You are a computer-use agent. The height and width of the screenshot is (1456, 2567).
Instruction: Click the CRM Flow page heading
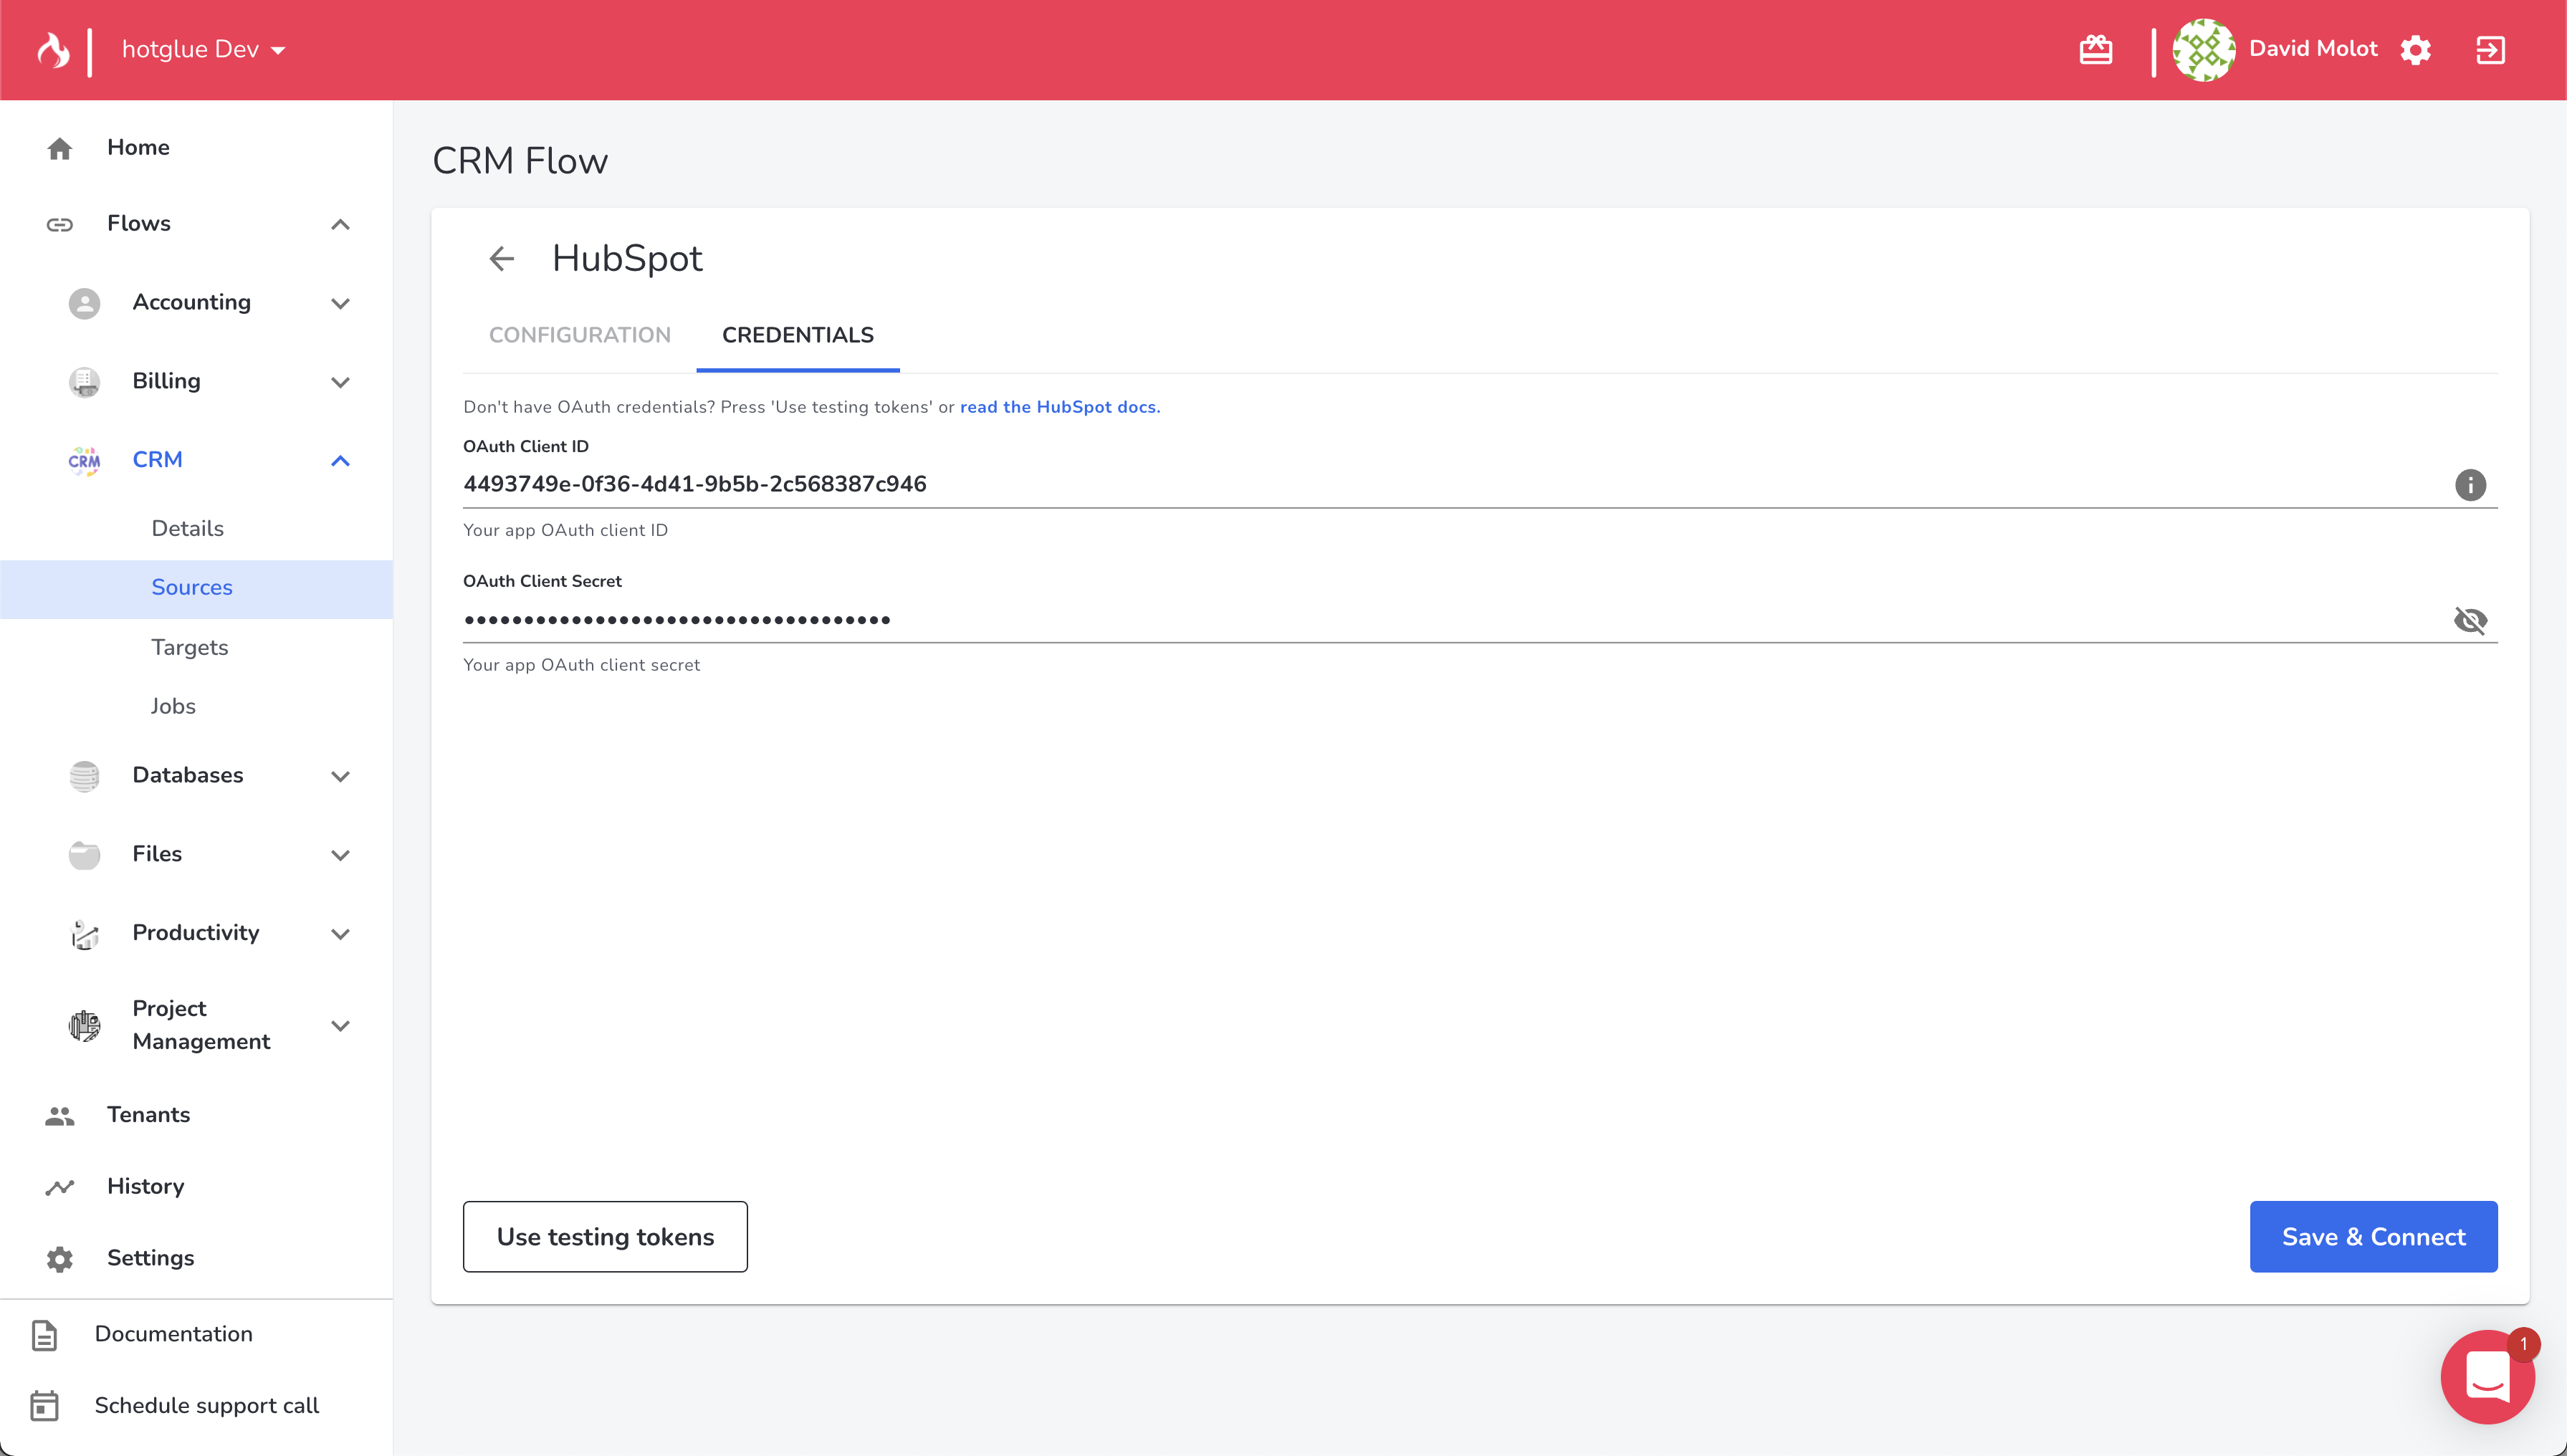click(519, 161)
